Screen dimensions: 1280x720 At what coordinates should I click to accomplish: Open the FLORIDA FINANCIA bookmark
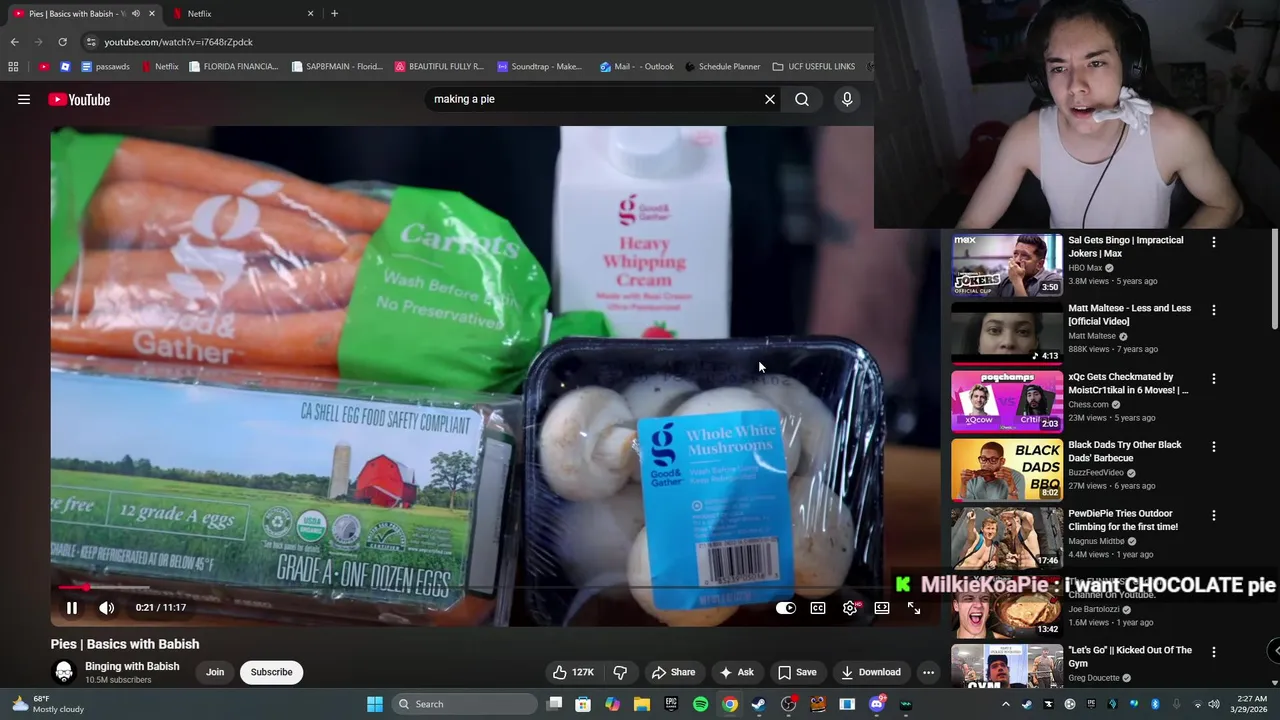(233, 67)
